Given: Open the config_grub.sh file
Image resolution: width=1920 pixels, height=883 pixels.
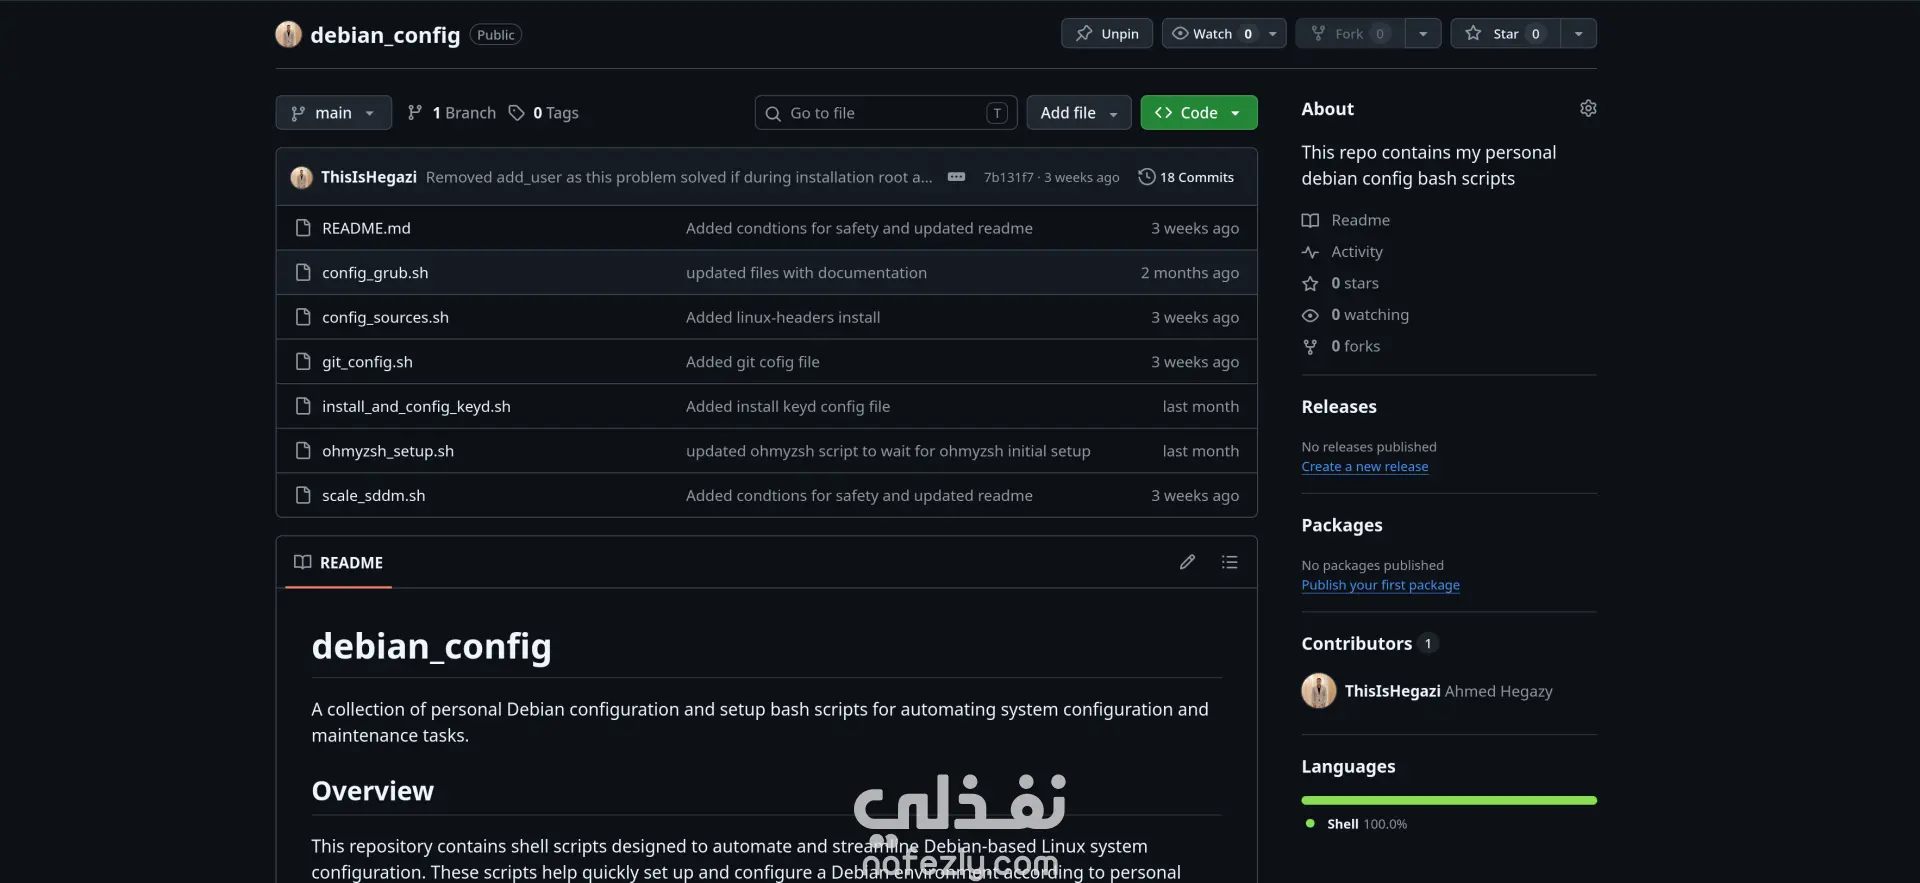Looking at the screenshot, I should pos(375,273).
